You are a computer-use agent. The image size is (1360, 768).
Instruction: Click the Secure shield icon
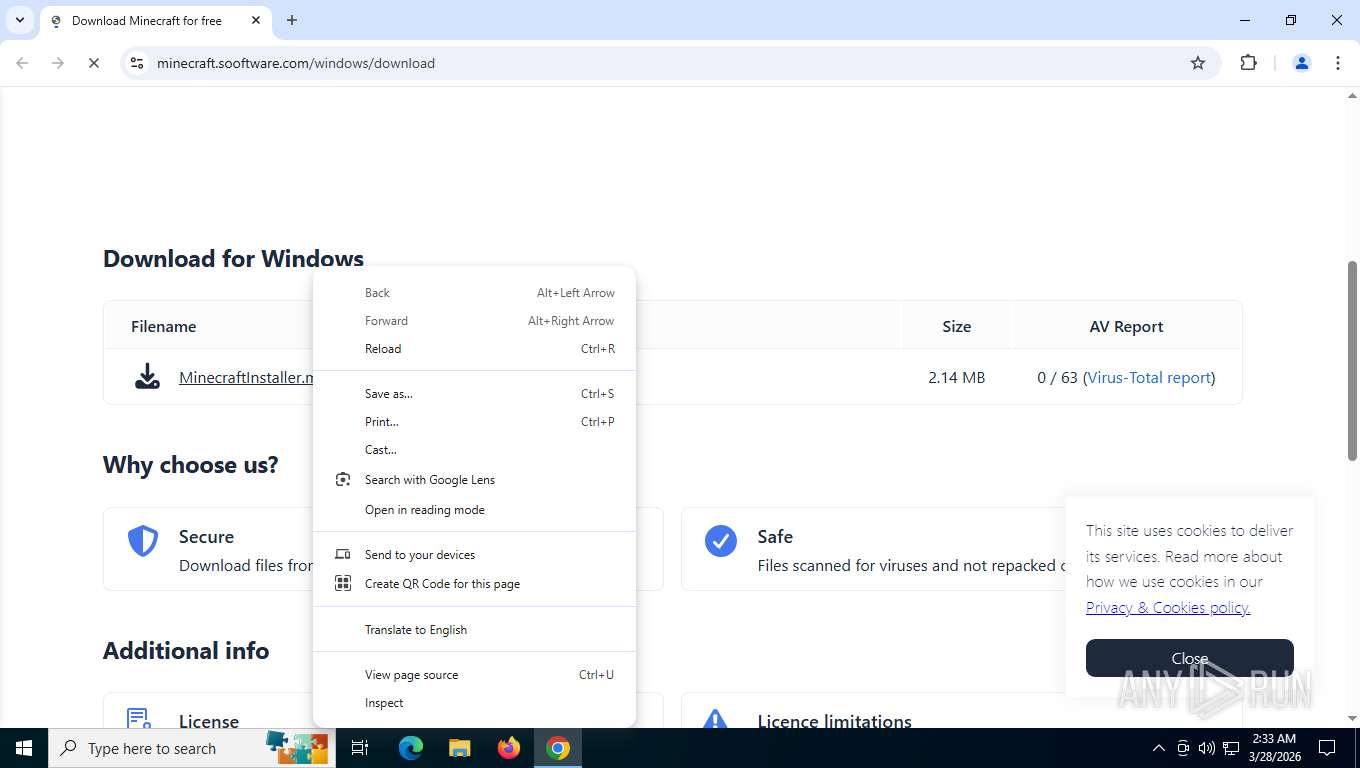[143, 541]
